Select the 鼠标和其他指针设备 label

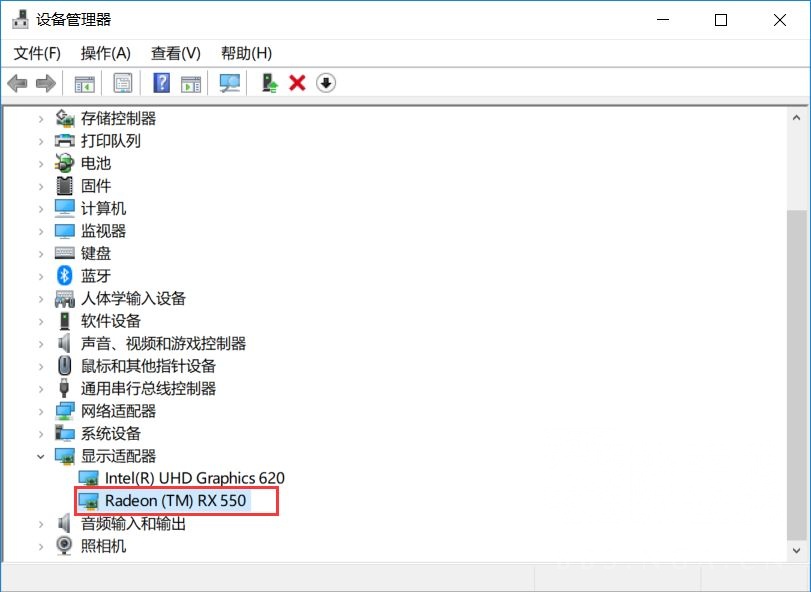point(148,366)
